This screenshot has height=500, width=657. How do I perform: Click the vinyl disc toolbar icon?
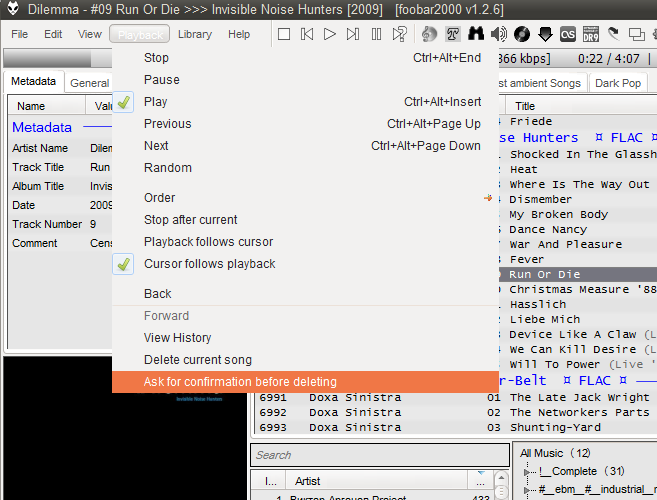click(x=521, y=34)
